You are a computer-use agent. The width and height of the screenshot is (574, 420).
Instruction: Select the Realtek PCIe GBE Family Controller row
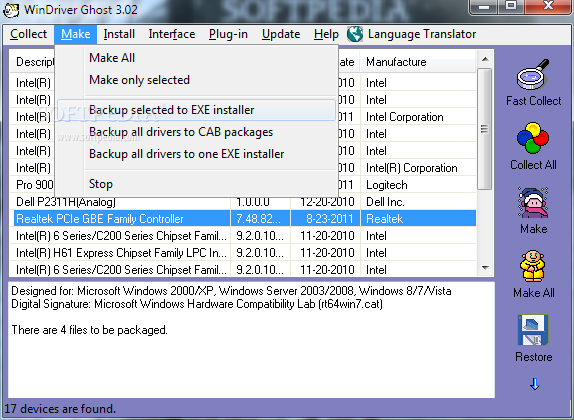[x=245, y=219]
